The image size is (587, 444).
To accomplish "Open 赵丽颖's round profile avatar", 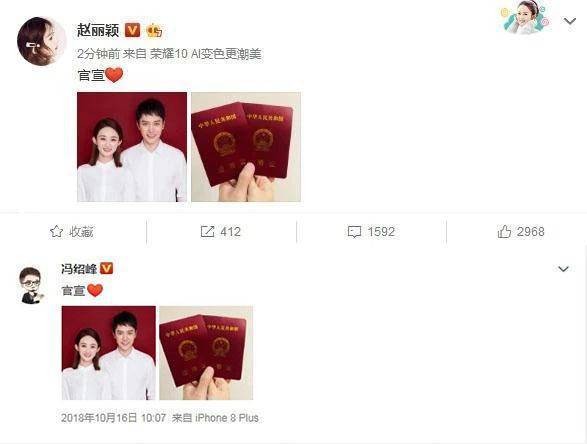I will coord(42,41).
